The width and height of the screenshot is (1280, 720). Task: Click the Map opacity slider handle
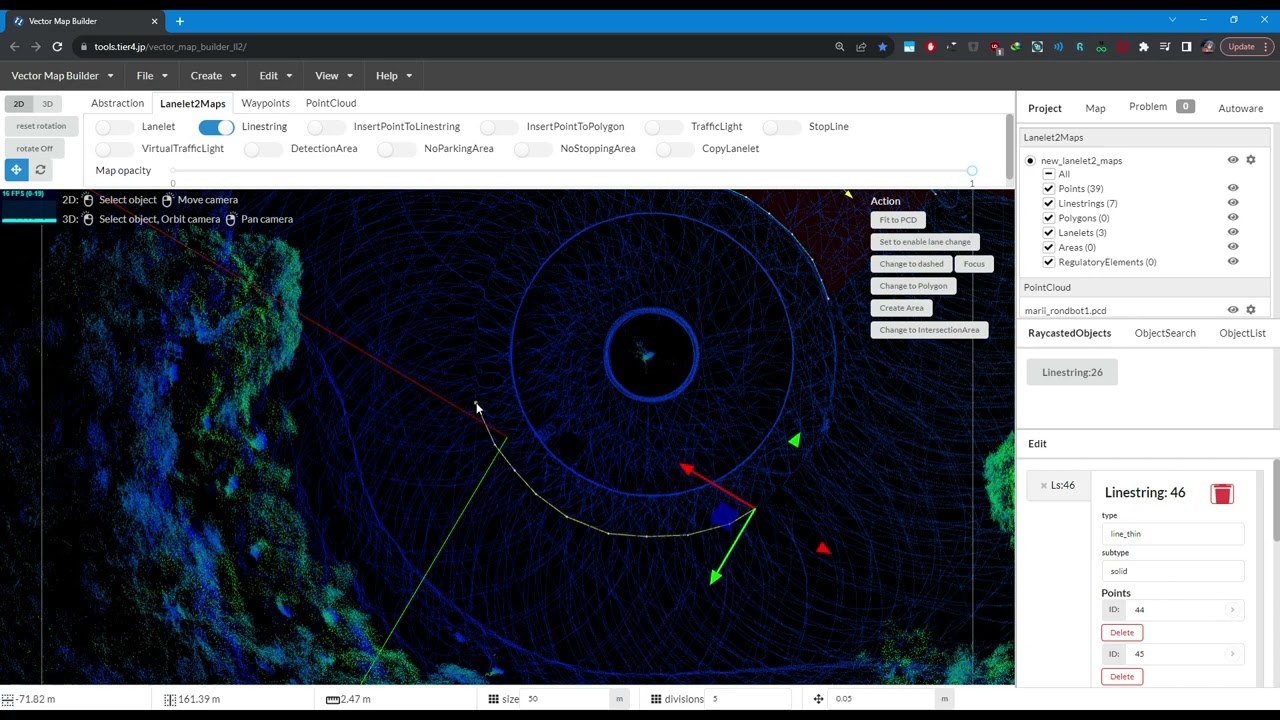tap(971, 171)
